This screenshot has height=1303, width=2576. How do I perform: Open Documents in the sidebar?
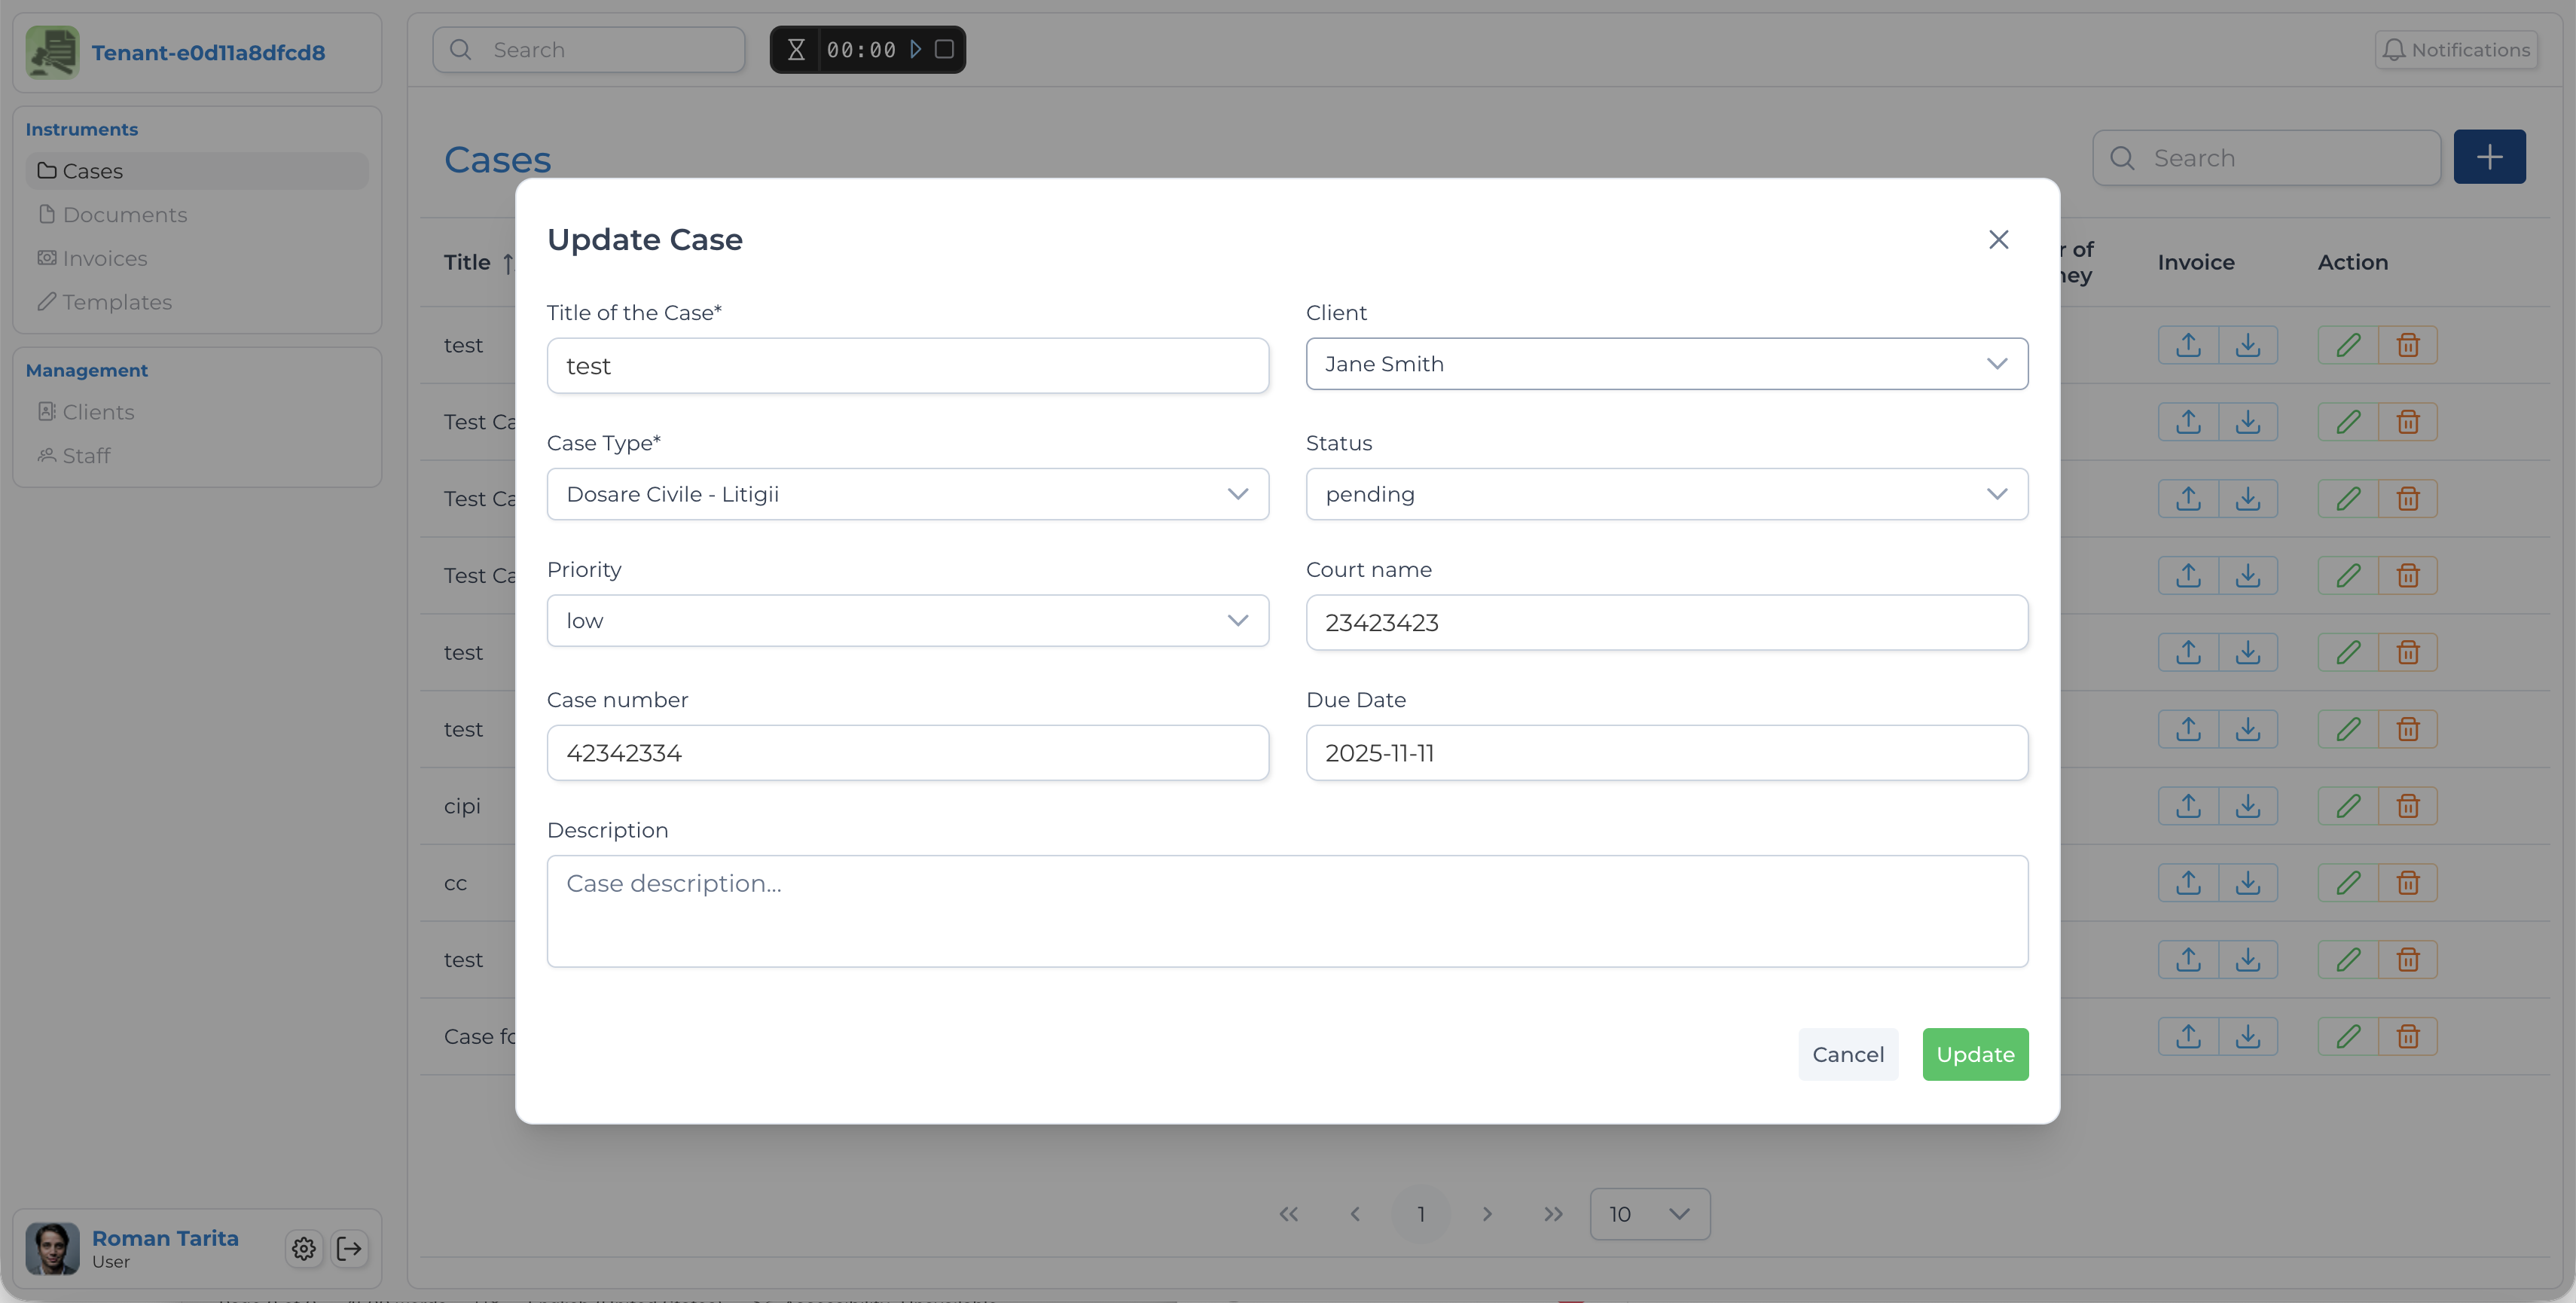coord(124,215)
